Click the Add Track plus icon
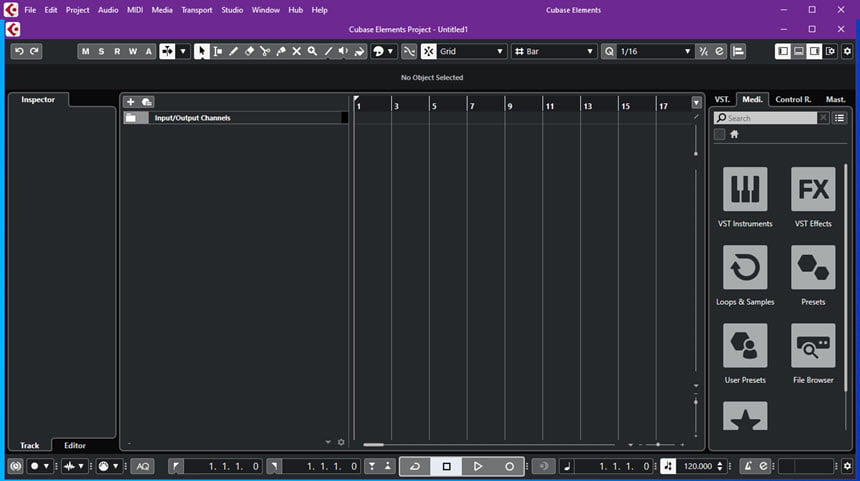The height and width of the screenshot is (481, 860). coord(131,102)
